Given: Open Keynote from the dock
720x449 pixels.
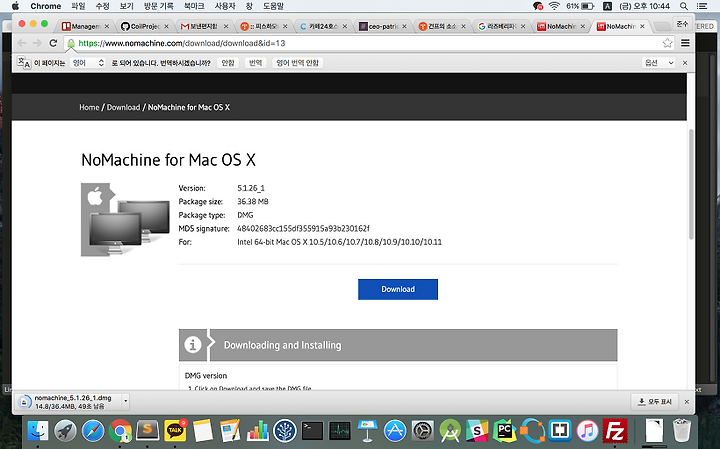Looking at the screenshot, I should click(x=367, y=431).
